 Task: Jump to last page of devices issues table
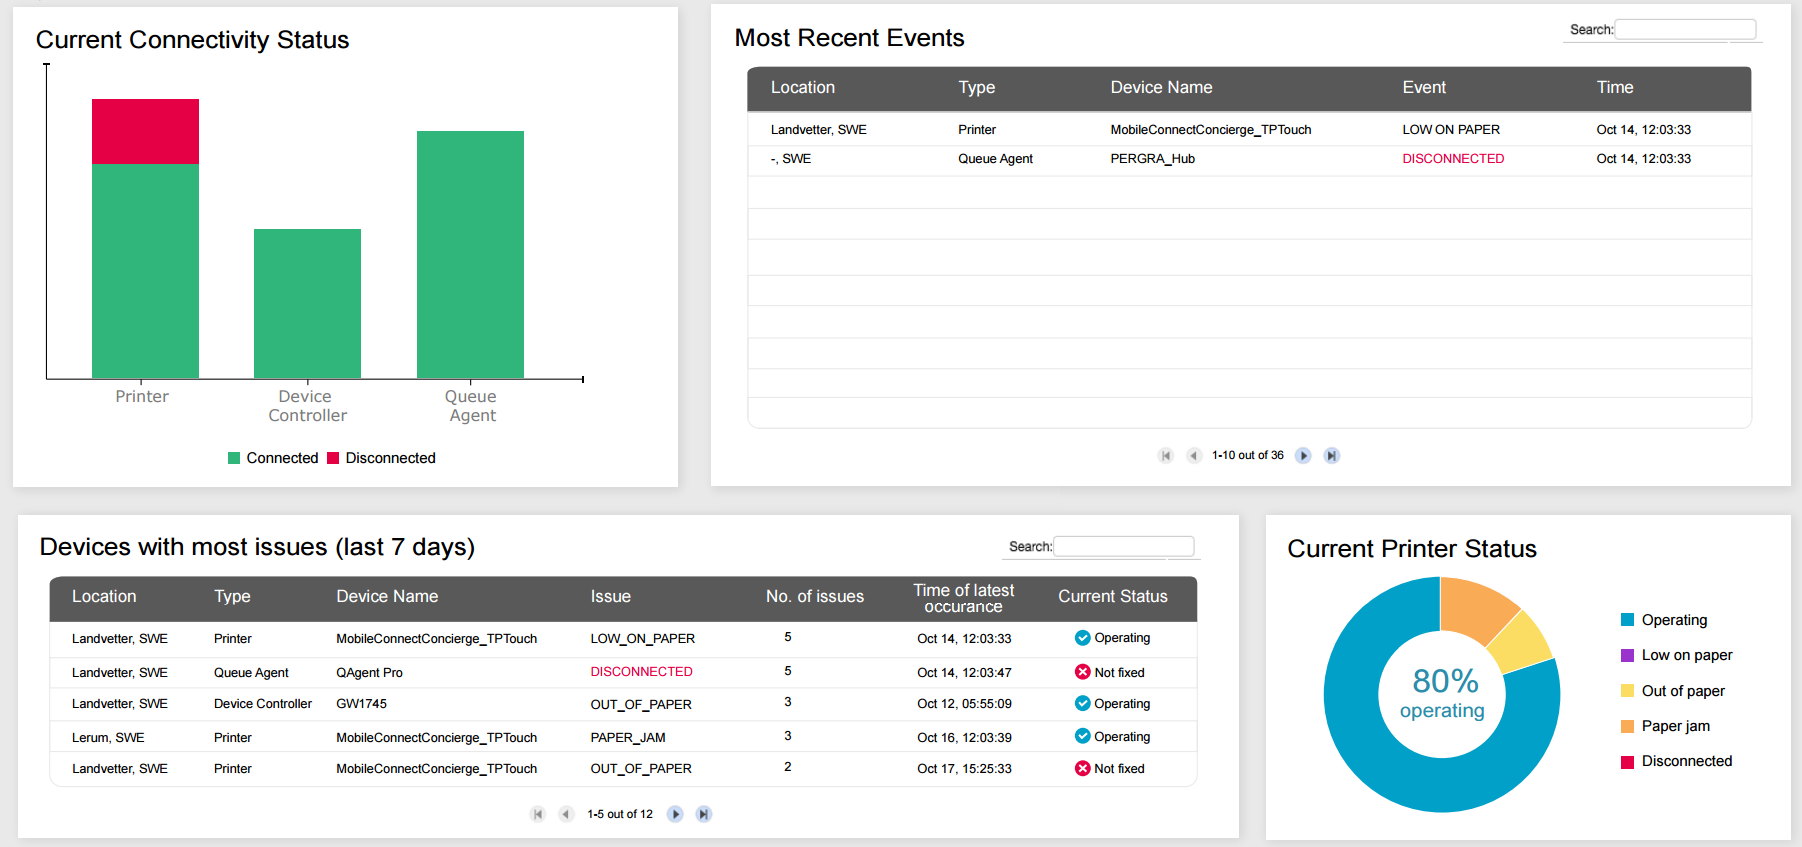point(703,814)
